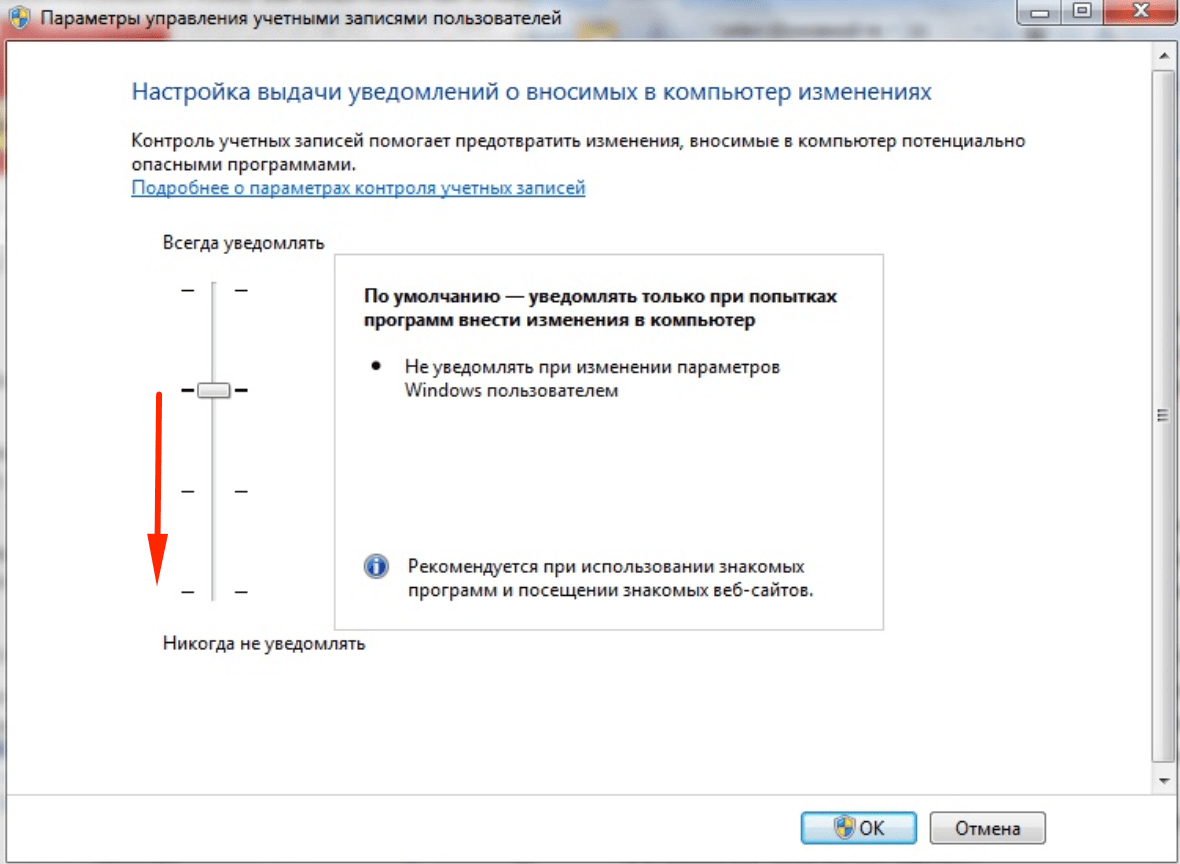The height and width of the screenshot is (864, 1180).
Task: Click the paragraph Контроль учетных записей помогает
Action: click(578, 152)
